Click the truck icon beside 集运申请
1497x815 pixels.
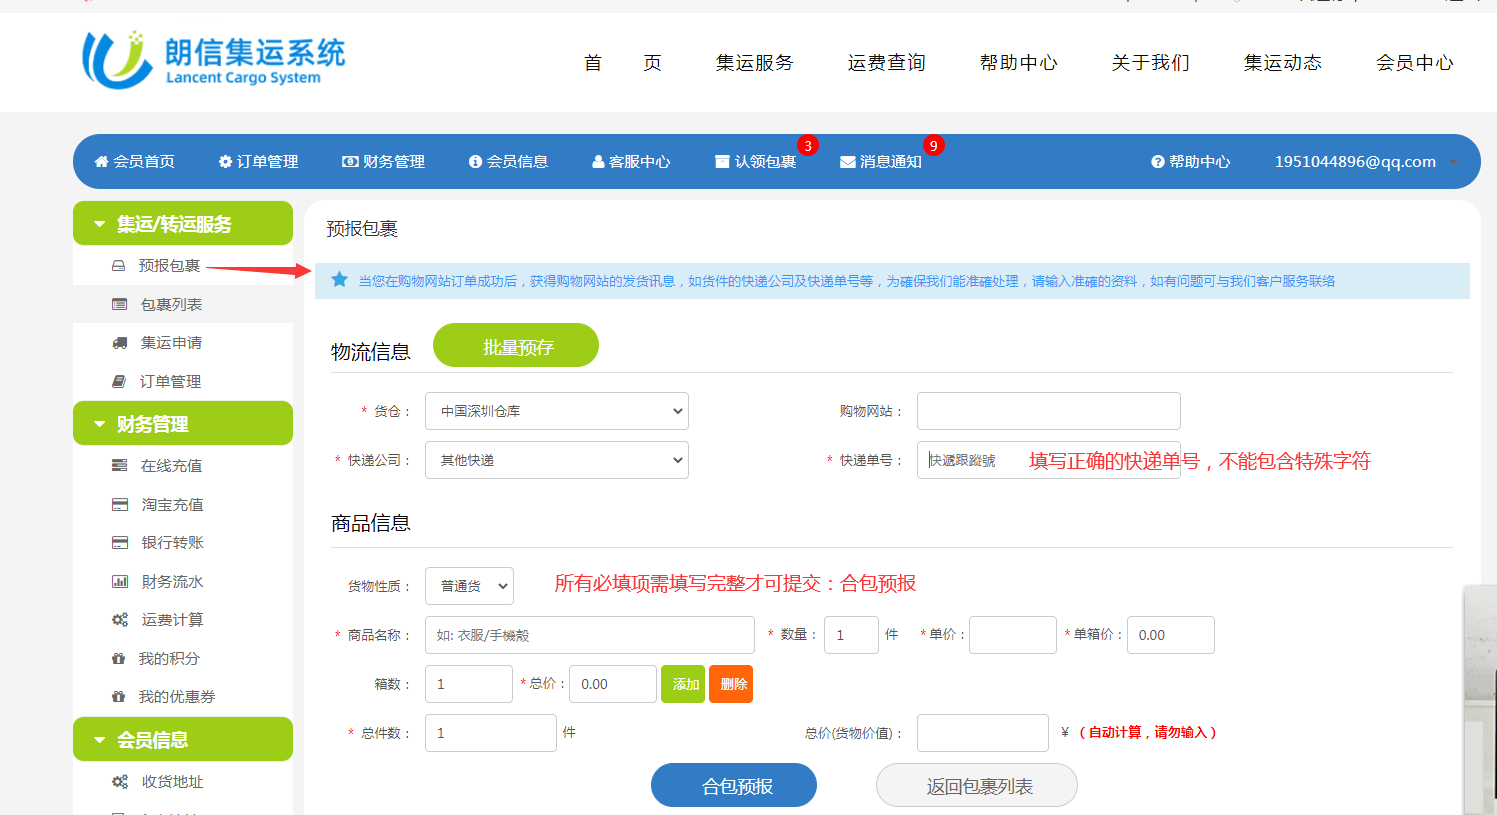120,343
